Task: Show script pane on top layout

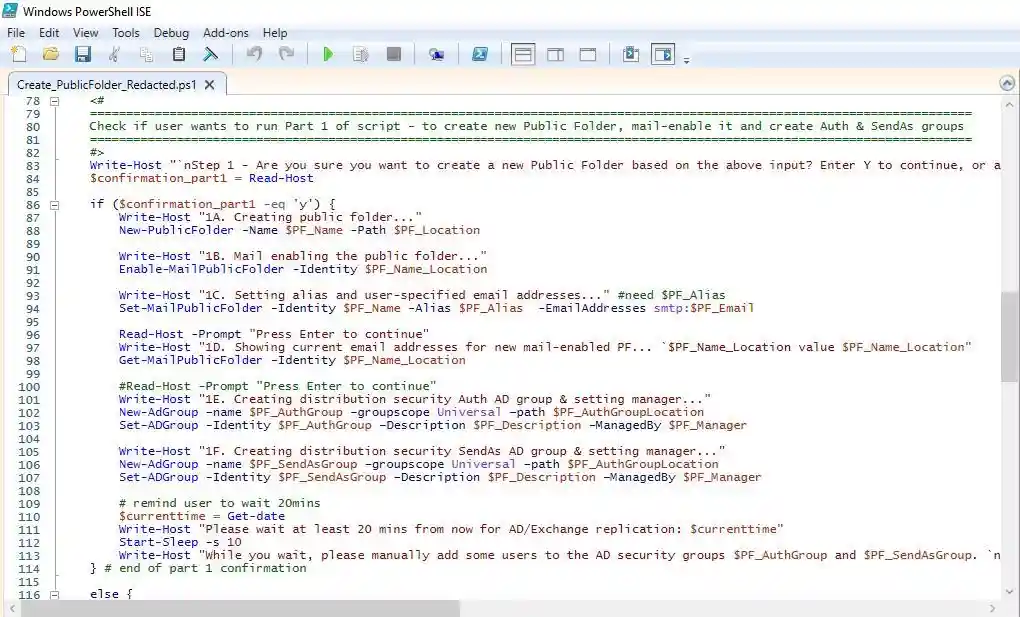Action: point(523,54)
